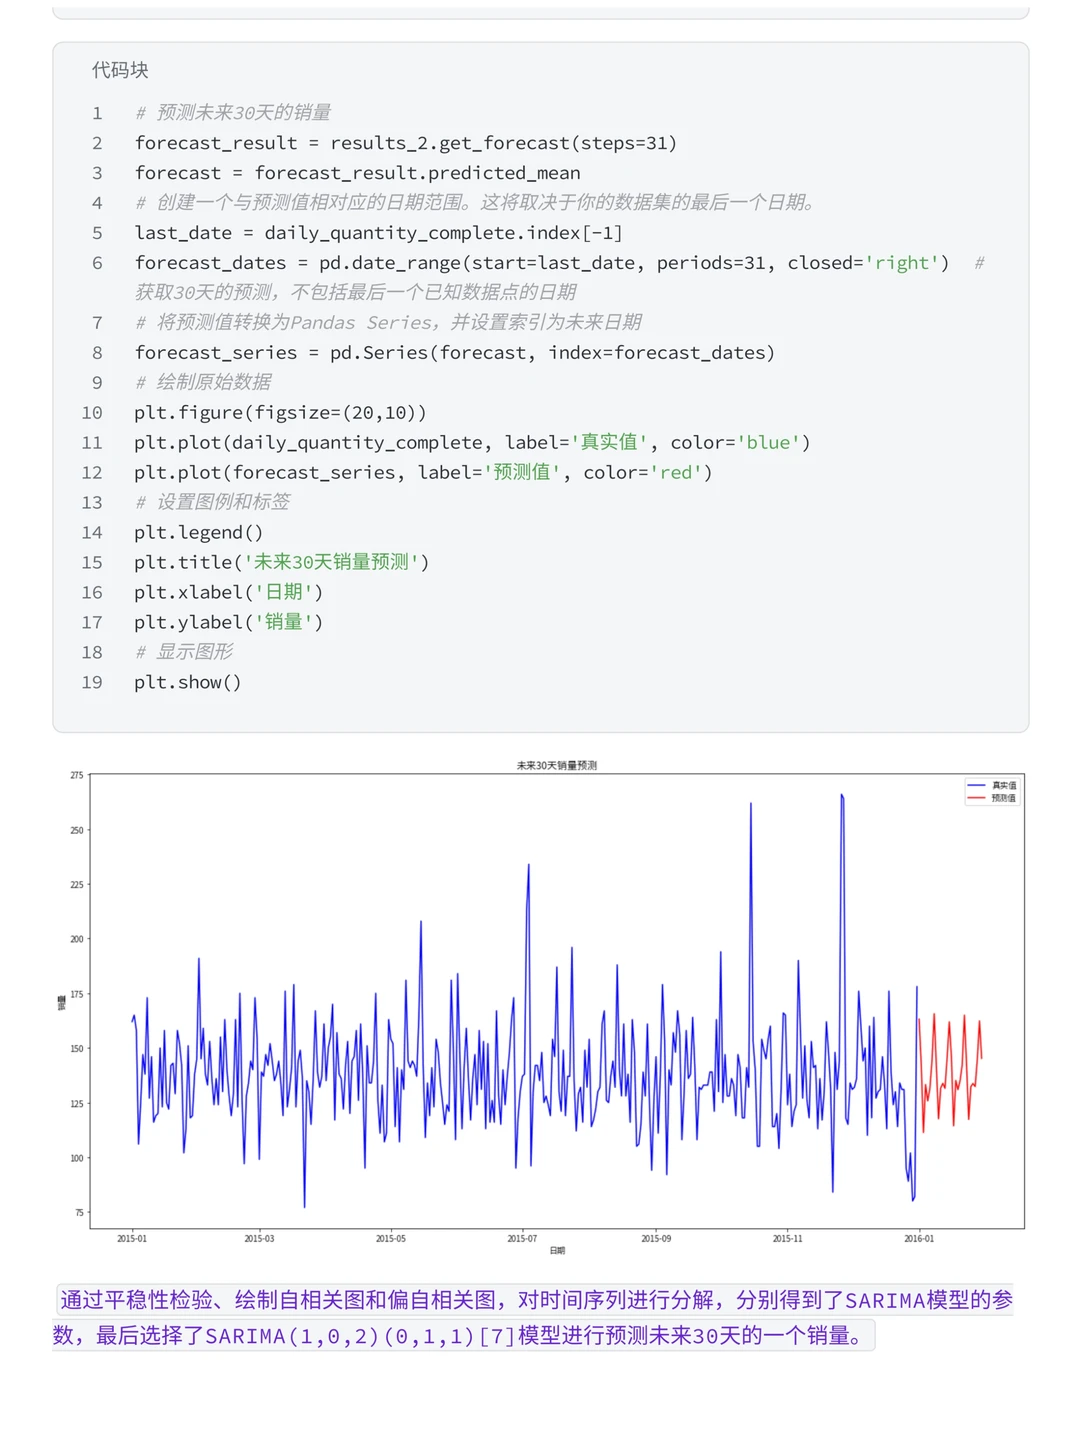The height and width of the screenshot is (1440, 1080).
Task: Click line 'last_date = daily_quantity_complete.index[-1]'
Action: pyautogui.click(x=379, y=233)
